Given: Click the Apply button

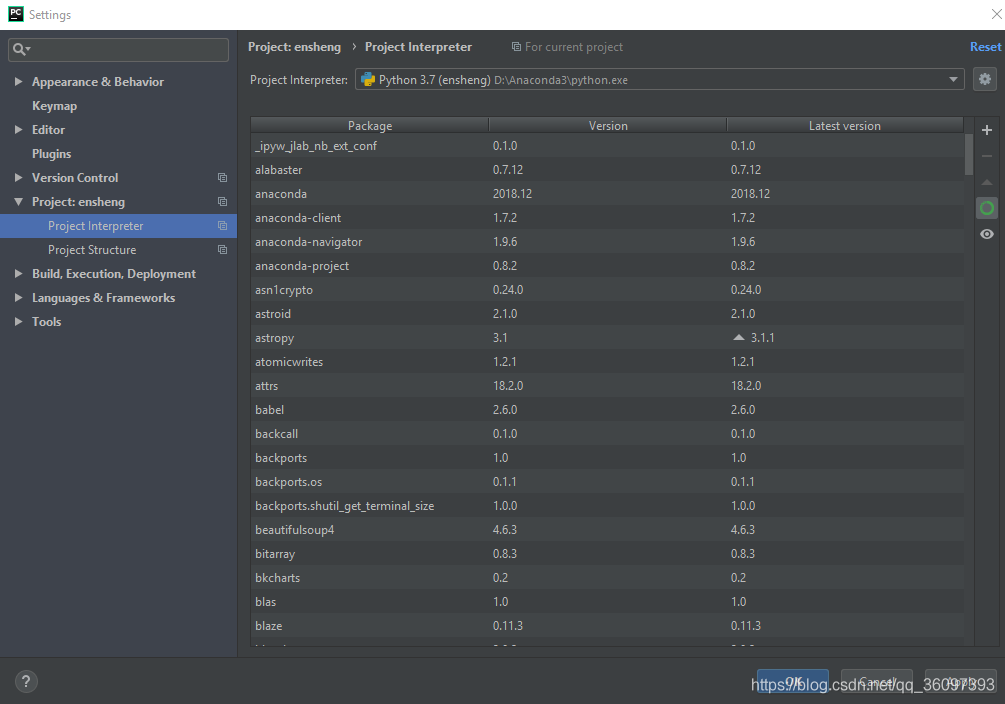Looking at the screenshot, I should click(960, 681).
